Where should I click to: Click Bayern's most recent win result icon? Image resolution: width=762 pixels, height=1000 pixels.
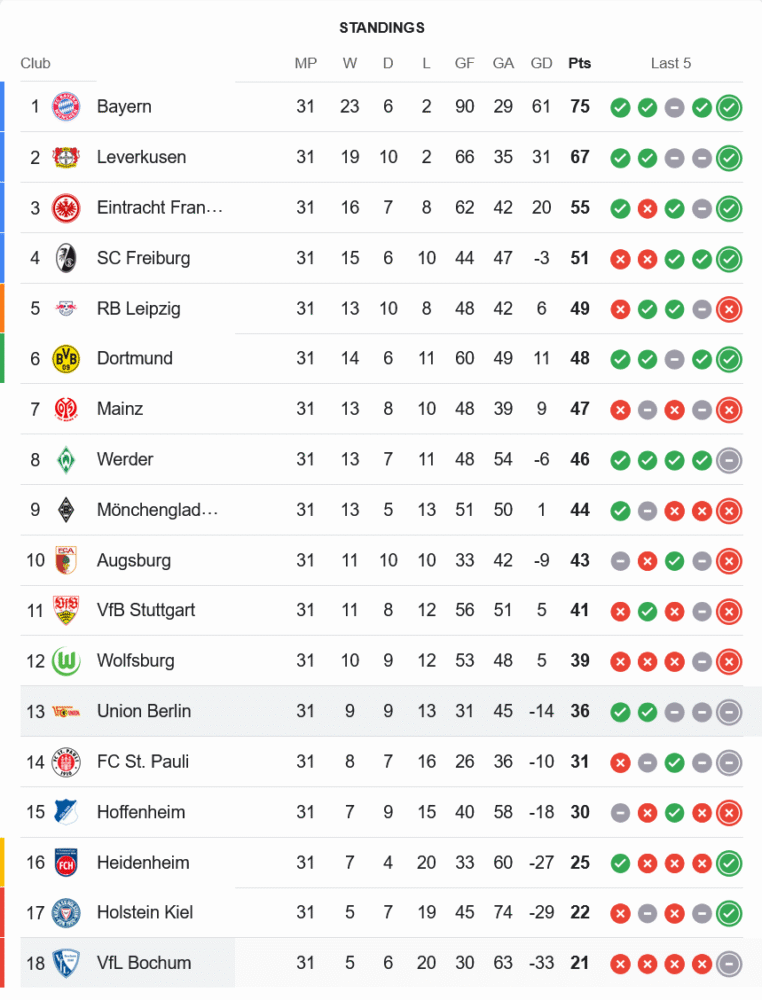pyautogui.click(x=729, y=107)
